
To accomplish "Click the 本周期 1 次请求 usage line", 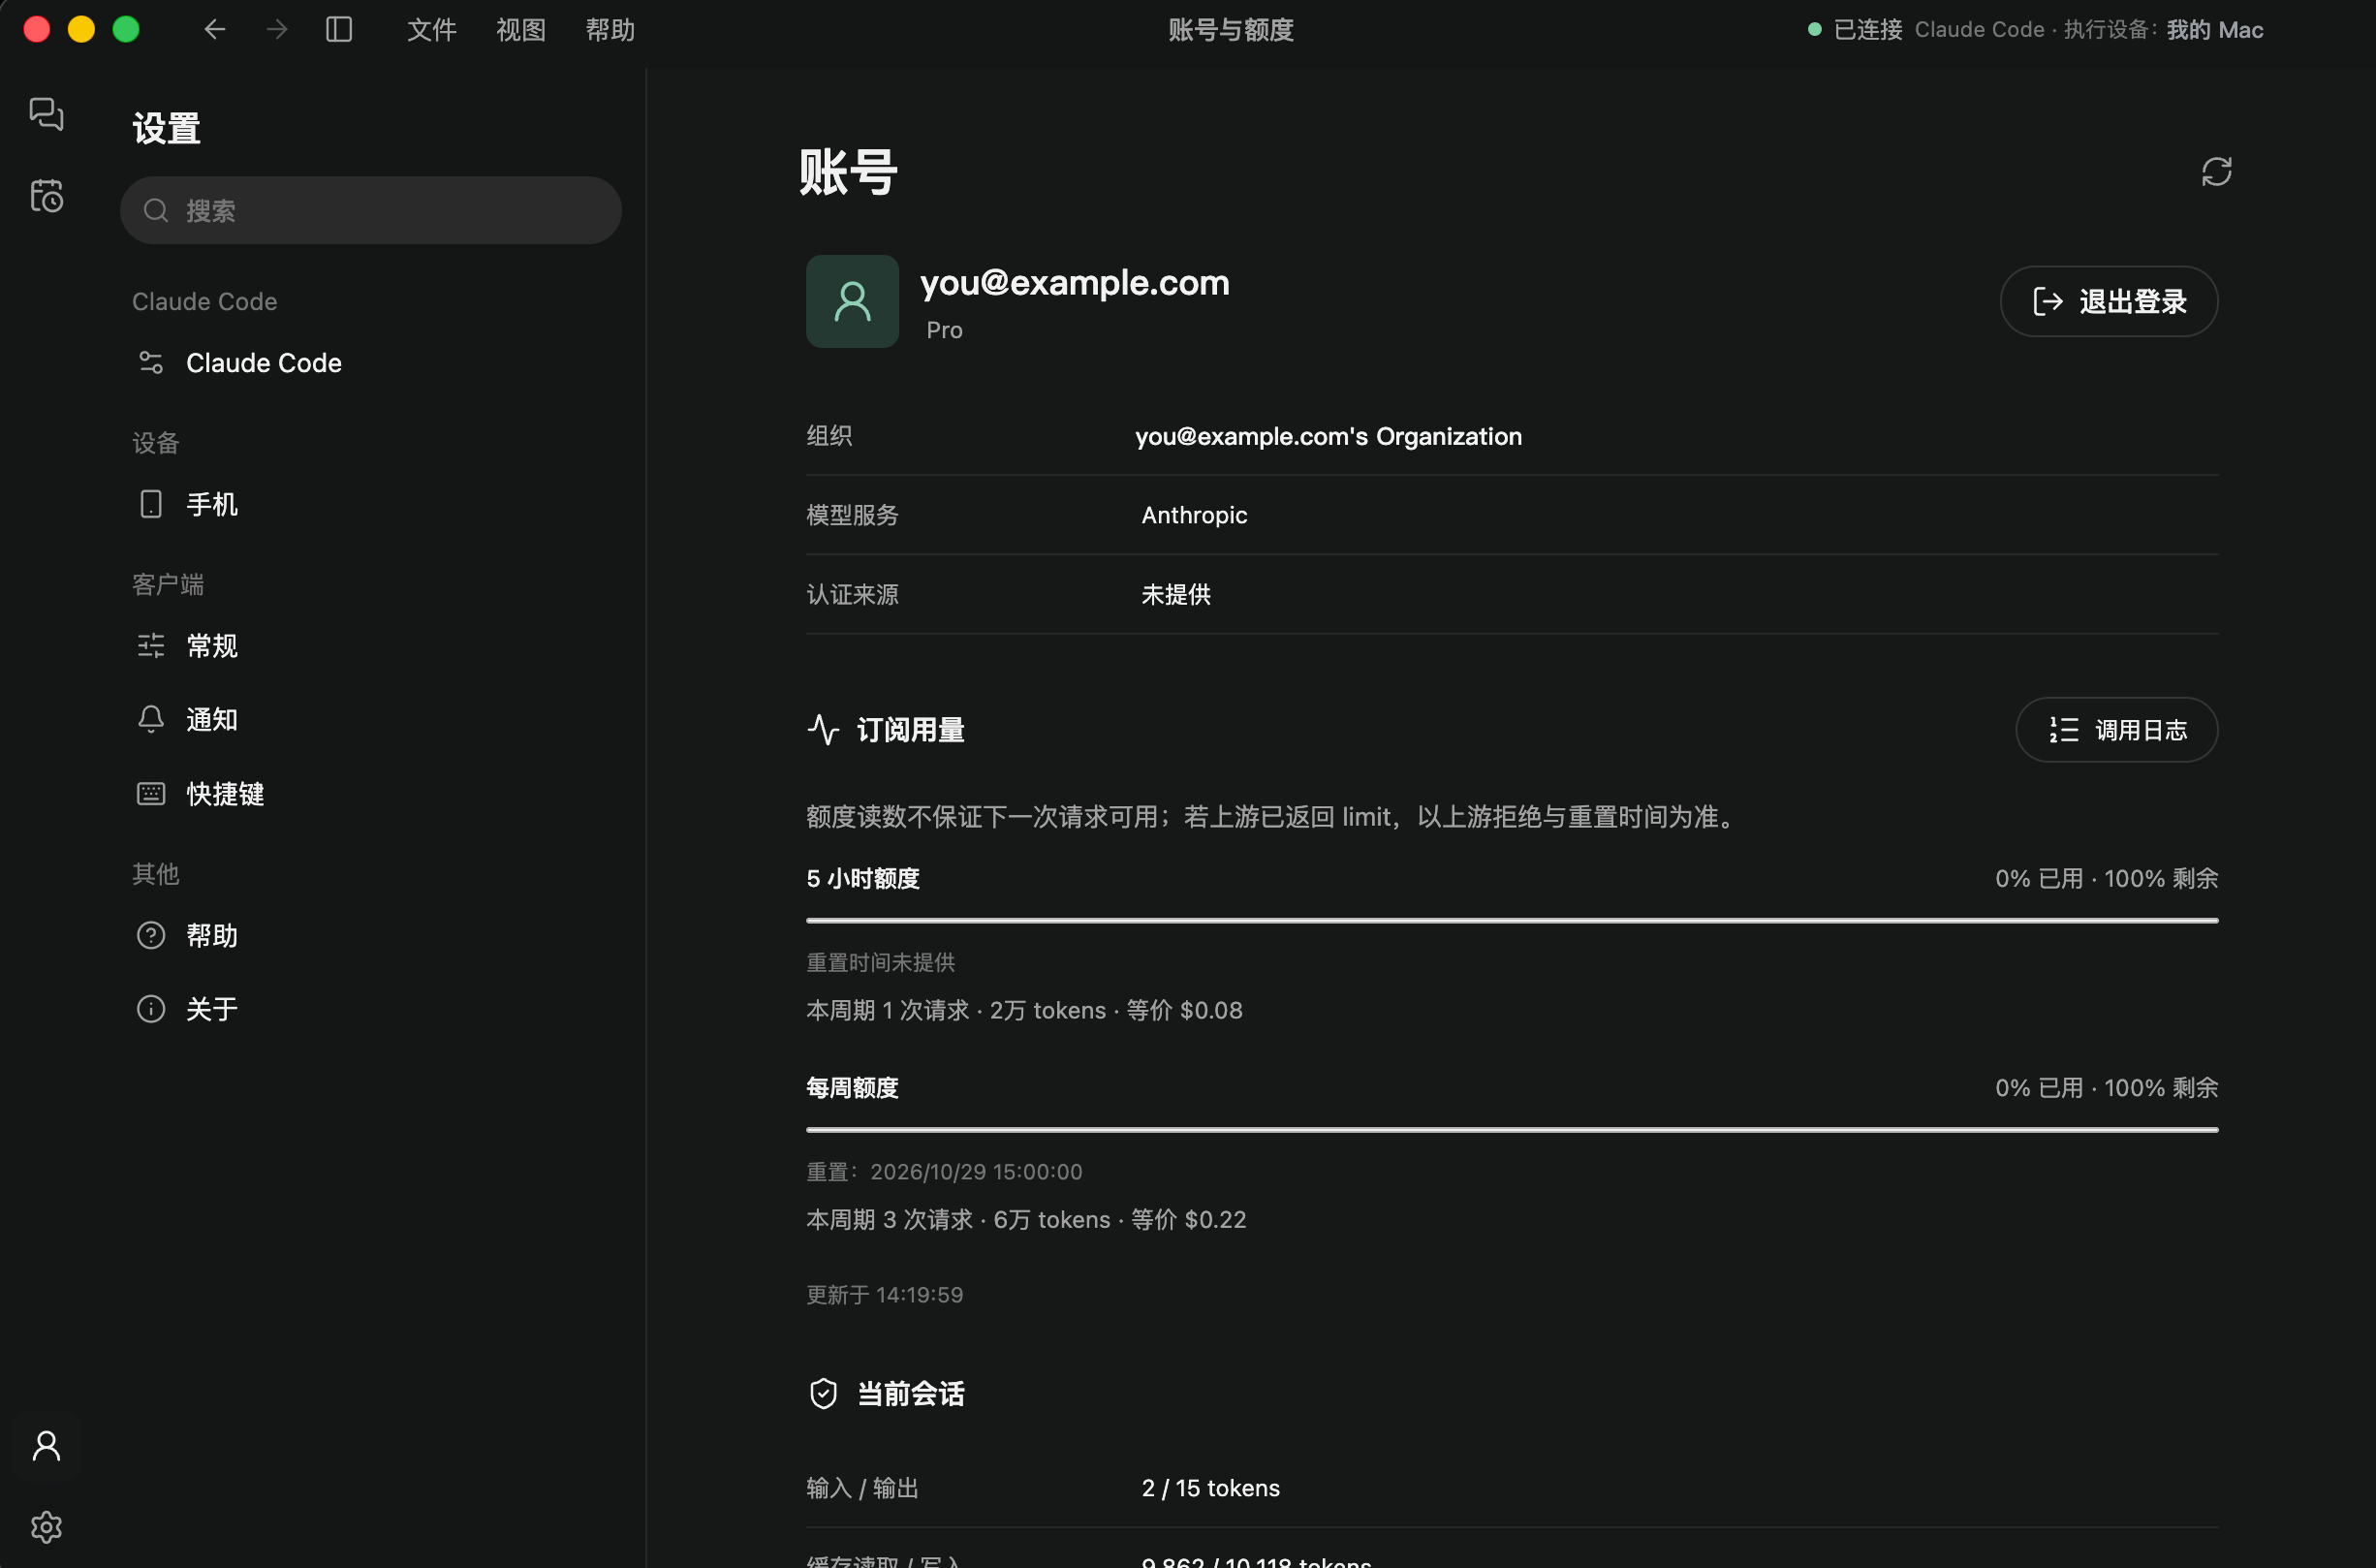I will point(1024,1011).
